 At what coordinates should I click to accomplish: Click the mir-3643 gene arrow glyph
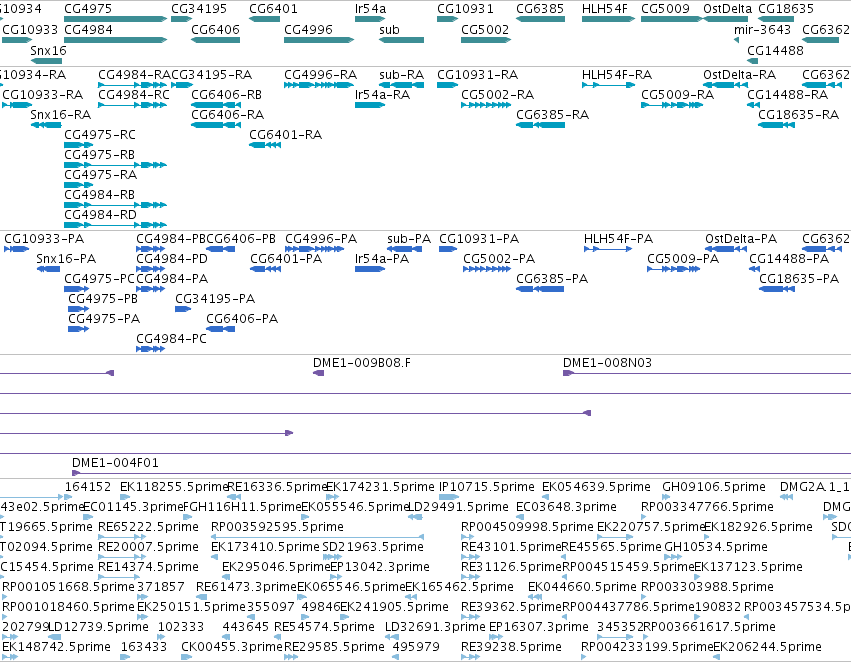pyautogui.click(x=736, y=40)
